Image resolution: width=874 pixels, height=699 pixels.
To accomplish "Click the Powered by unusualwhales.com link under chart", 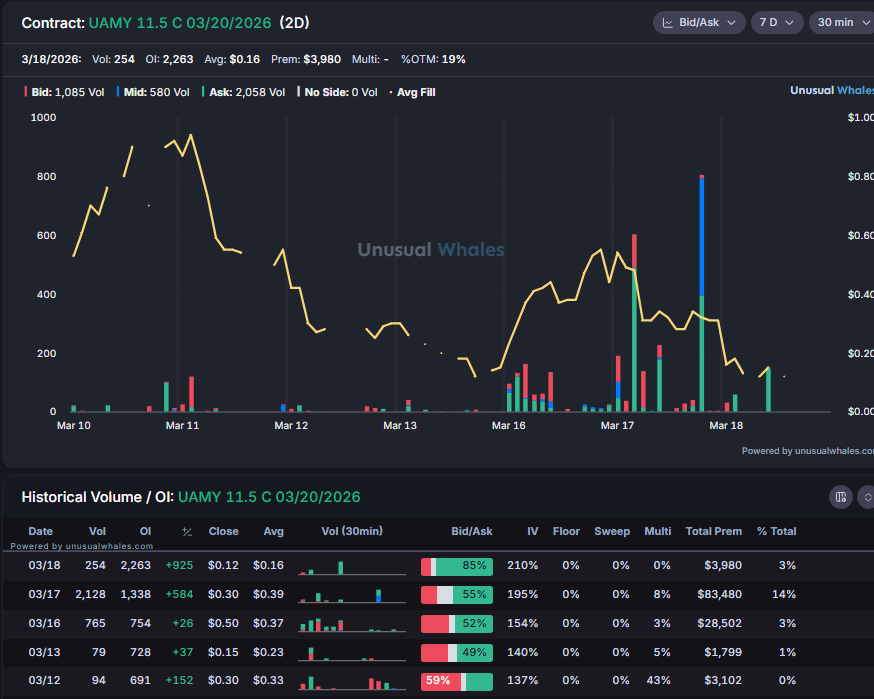I will pyautogui.click(x=808, y=451).
